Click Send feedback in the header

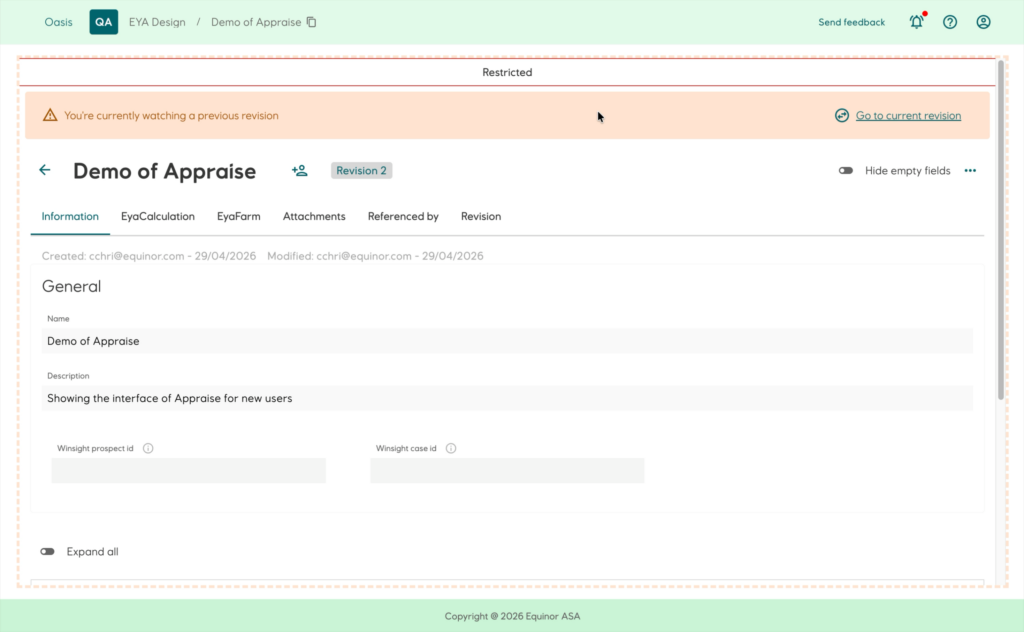tap(852, 22)
